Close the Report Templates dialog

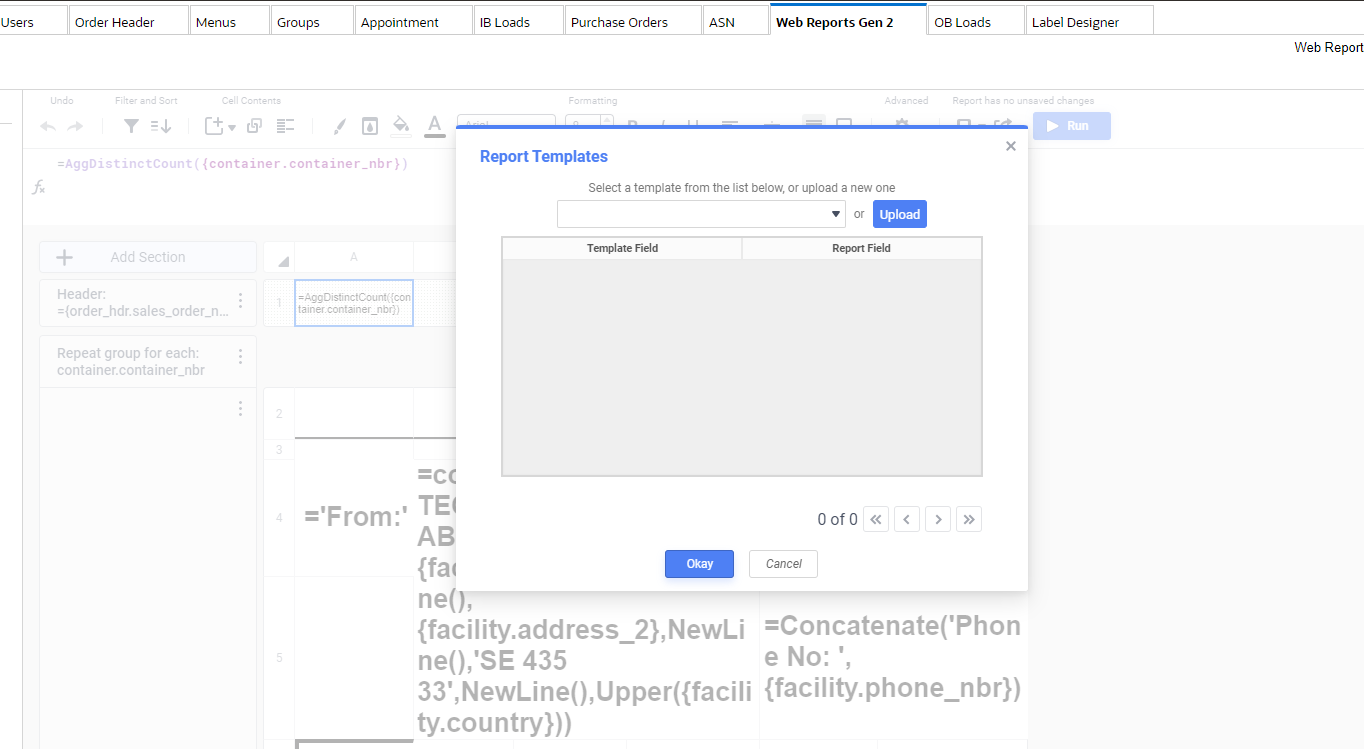1010,146
